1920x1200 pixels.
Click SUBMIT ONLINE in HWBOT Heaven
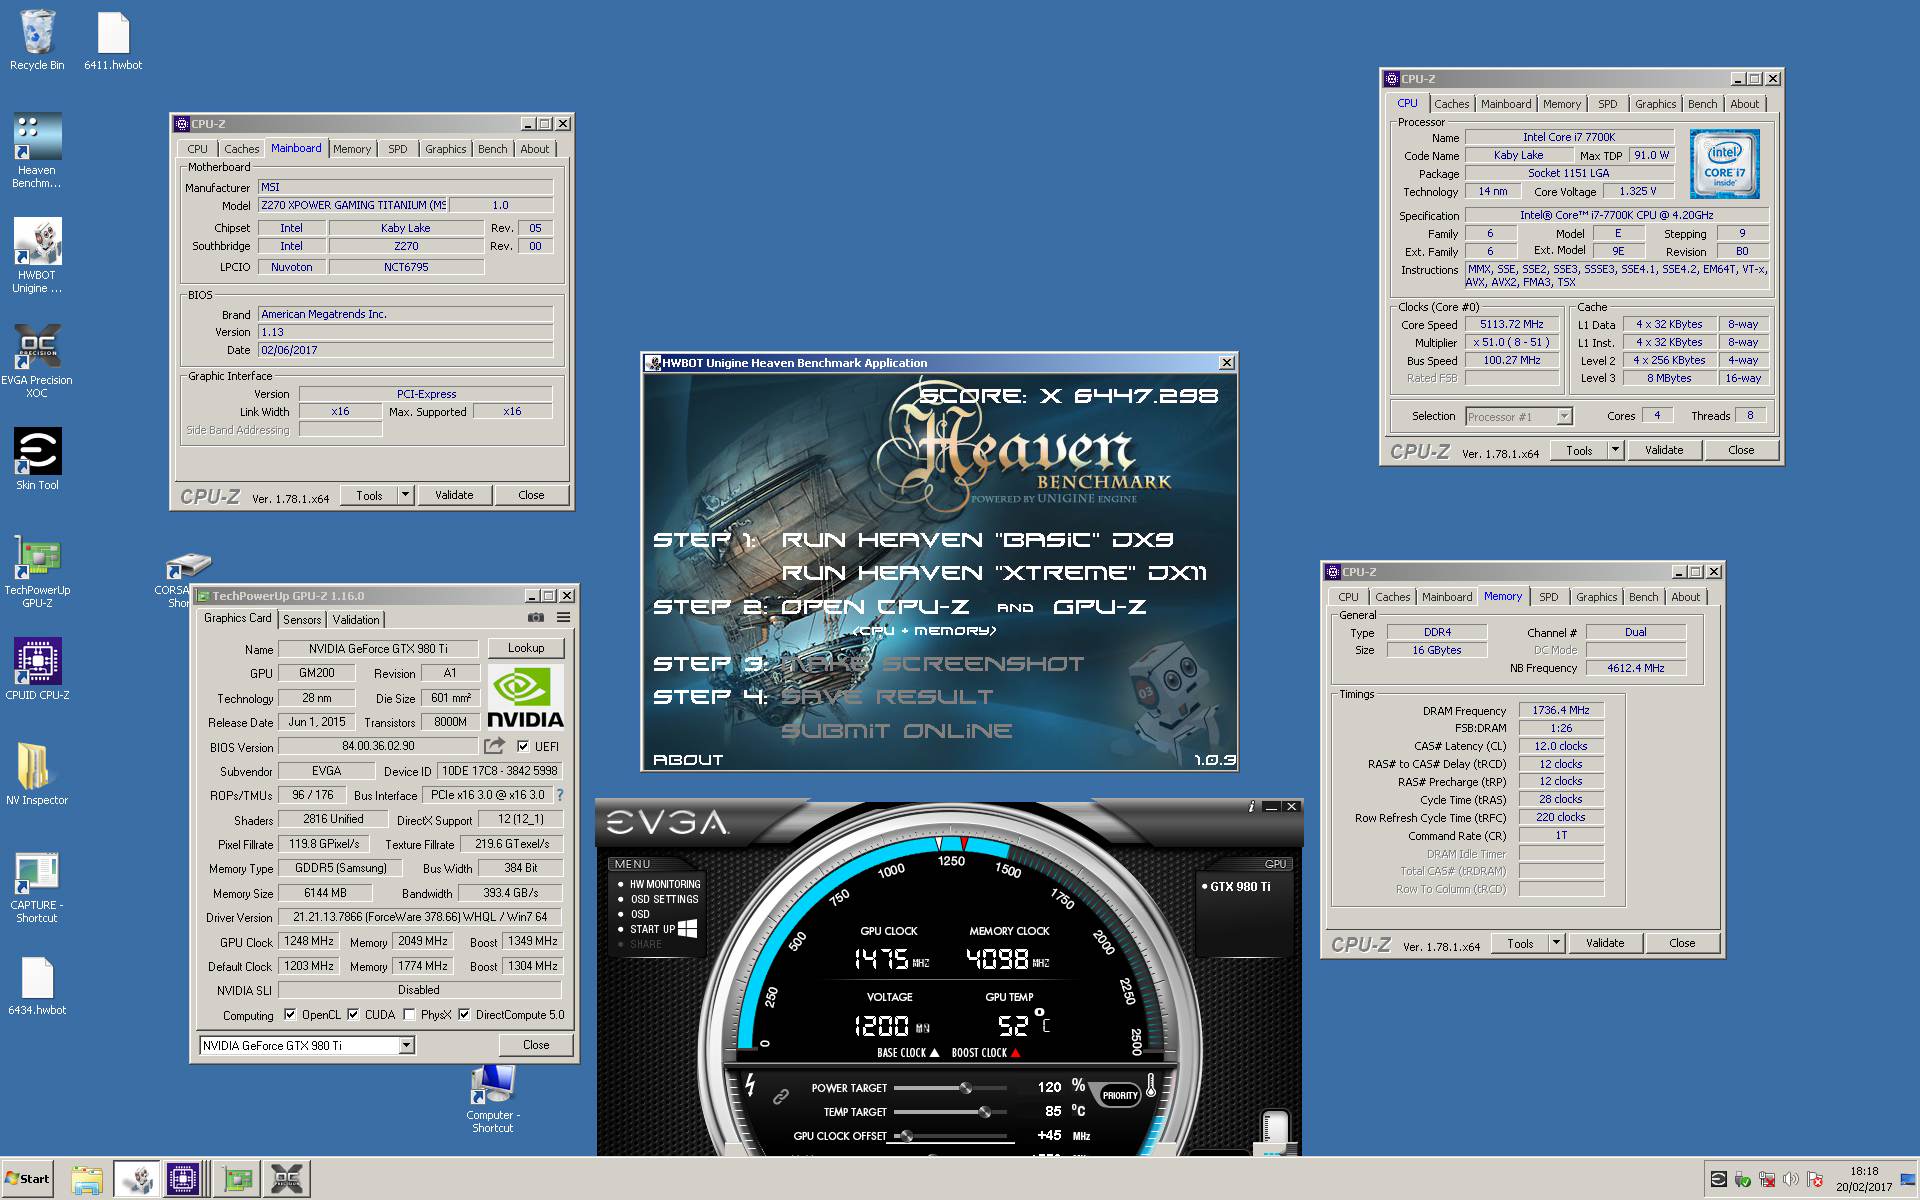pyautogui.click(x=896, y=731)
